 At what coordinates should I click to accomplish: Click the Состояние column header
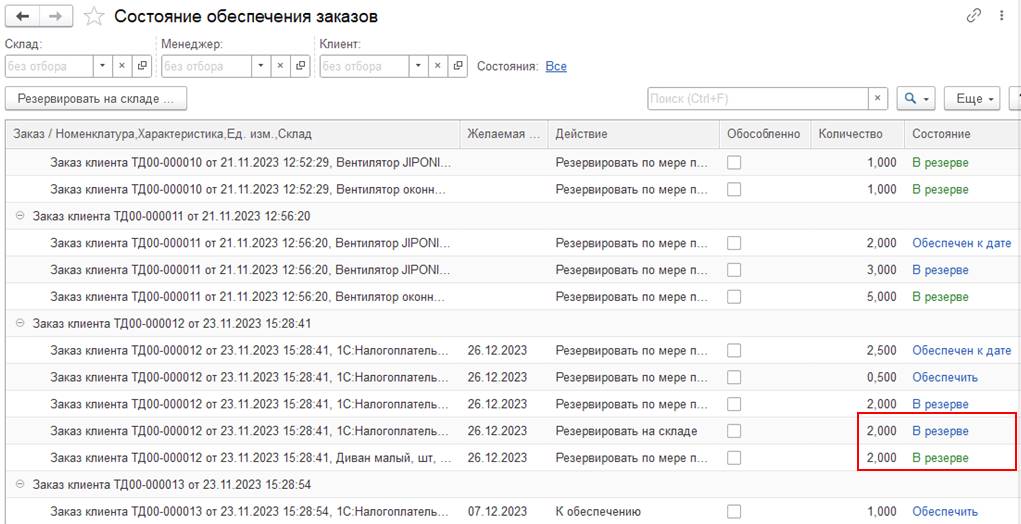coord(940,134)
